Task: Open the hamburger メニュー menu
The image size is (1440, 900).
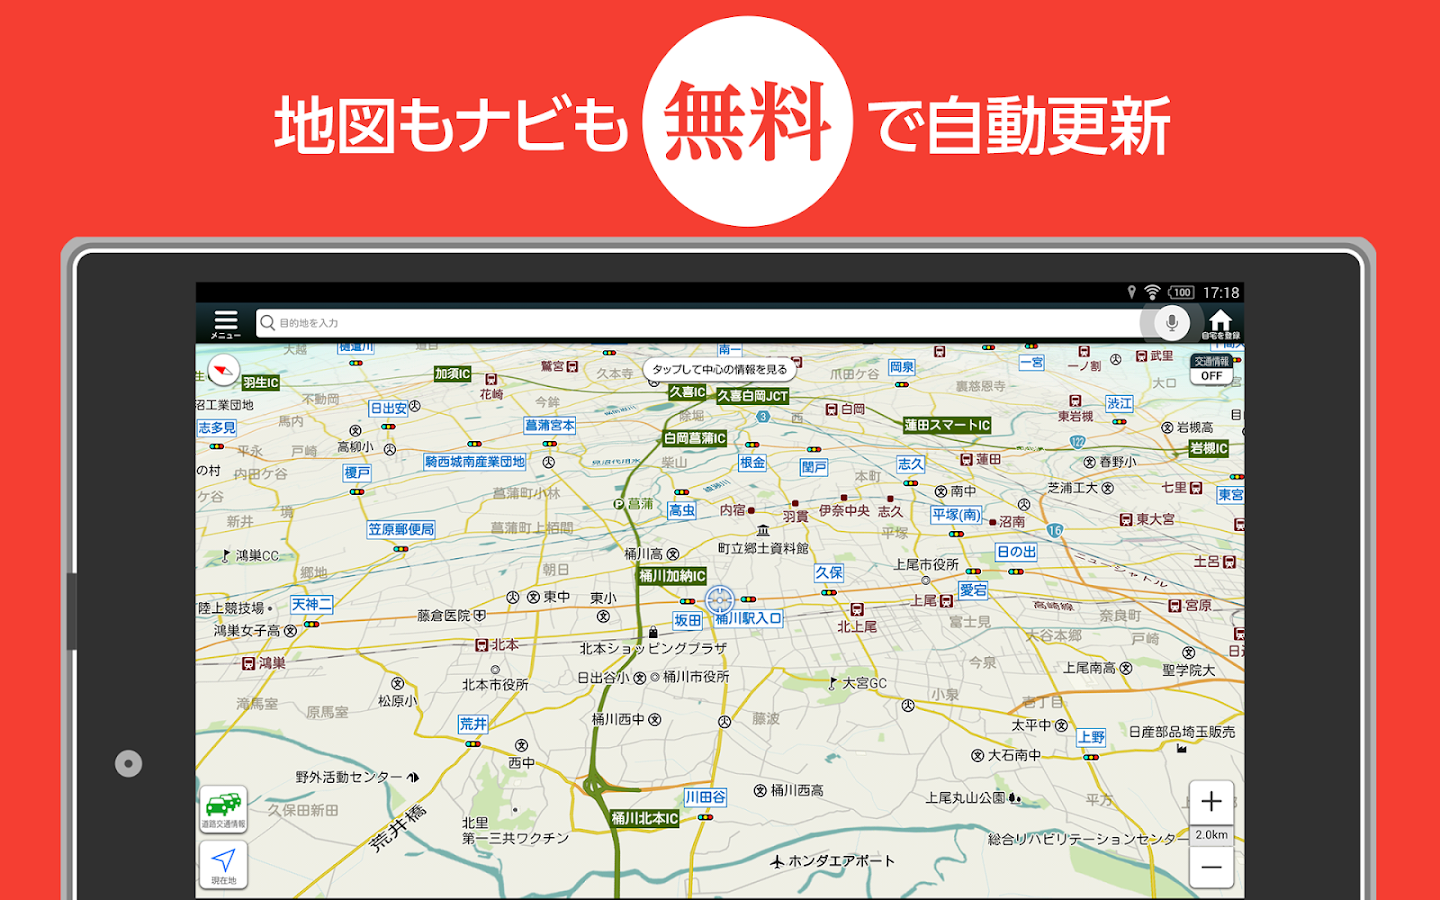Action: [x=226, y=324]
